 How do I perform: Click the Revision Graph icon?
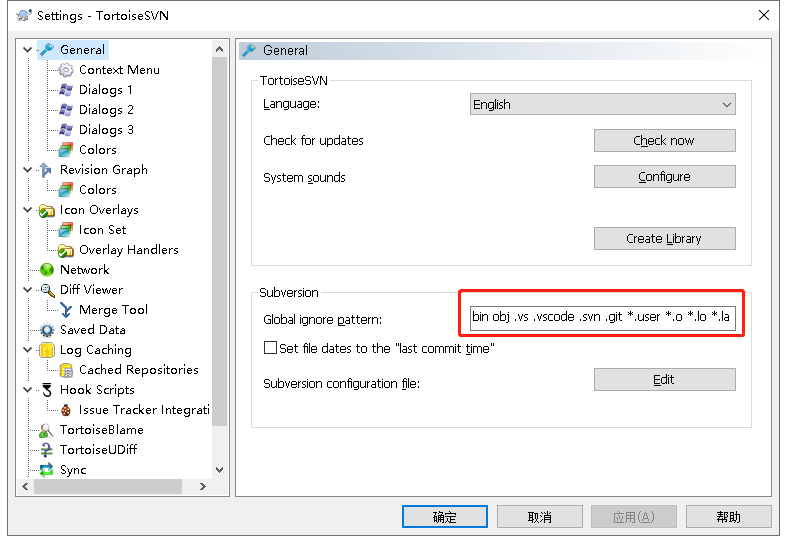pos(46,170)
